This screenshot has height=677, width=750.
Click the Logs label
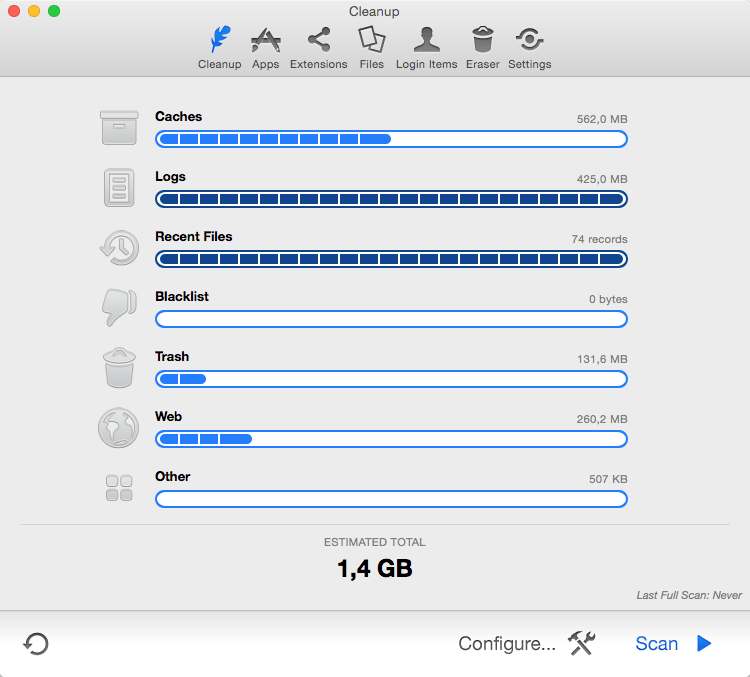click(x=170, y=177)
